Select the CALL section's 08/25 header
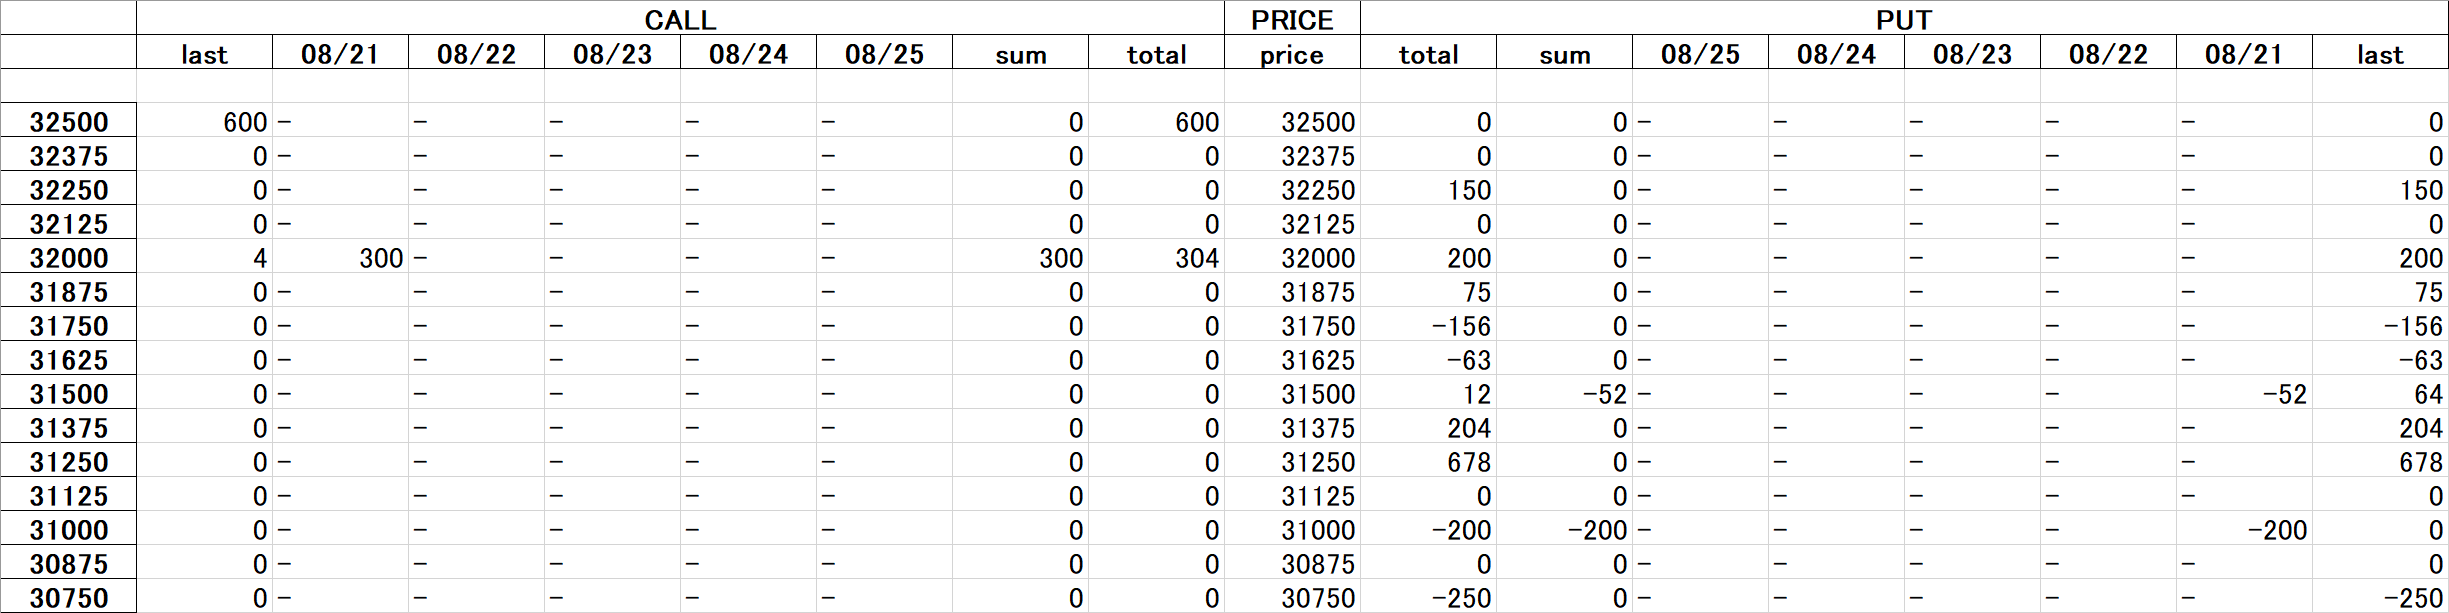This screenshot has height=613, width=2449. point(884,53)
